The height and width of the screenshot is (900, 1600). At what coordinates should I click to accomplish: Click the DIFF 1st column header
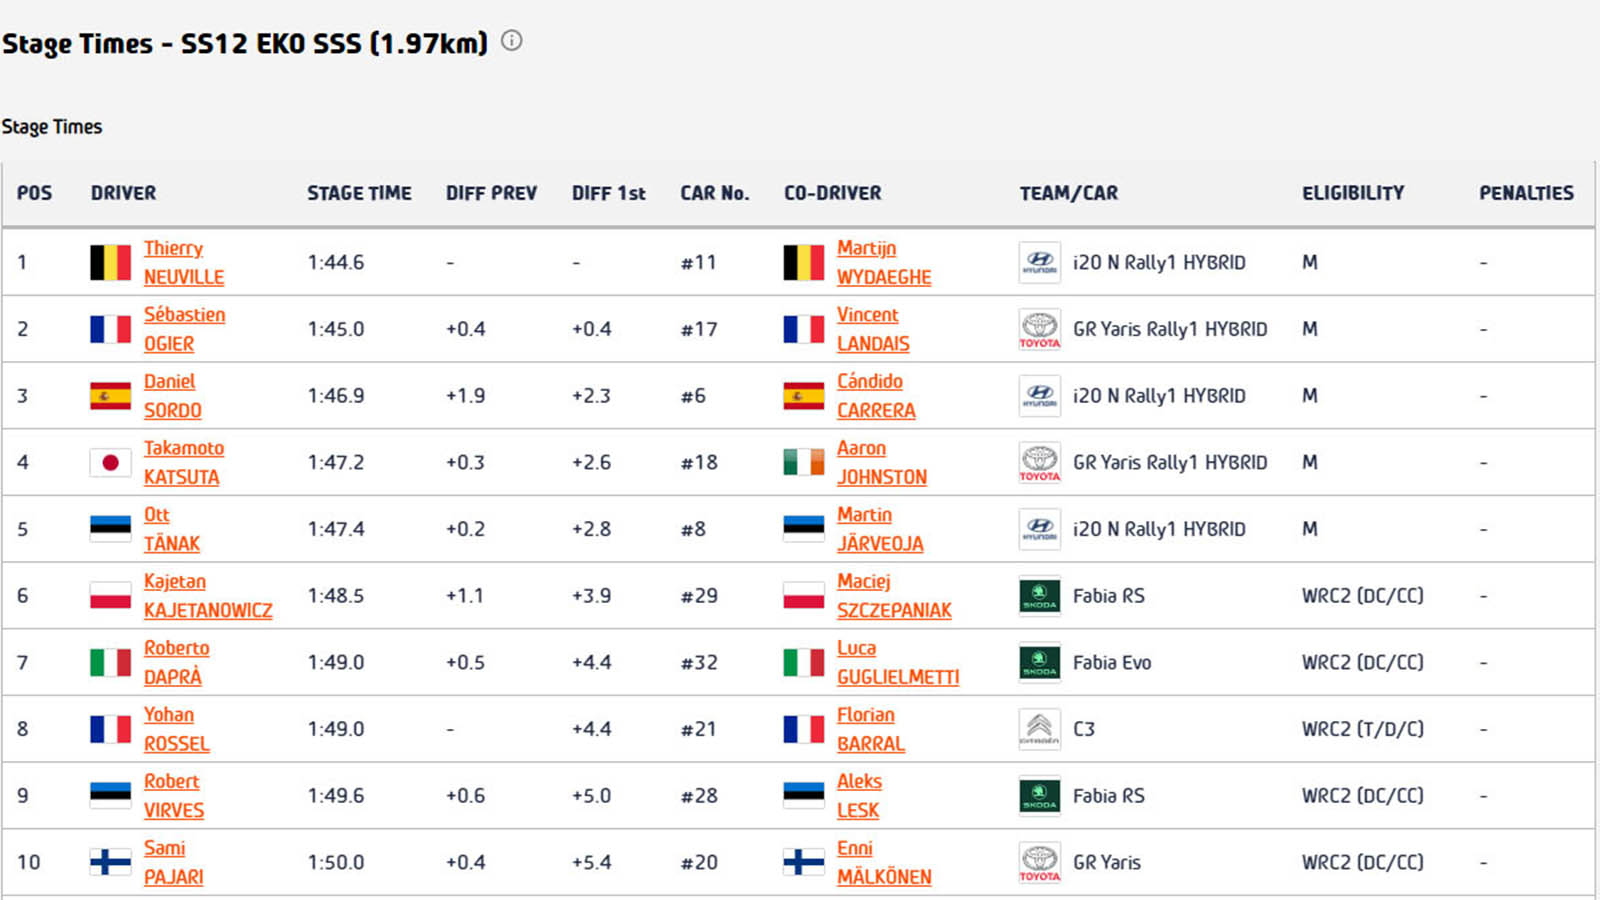608,193
